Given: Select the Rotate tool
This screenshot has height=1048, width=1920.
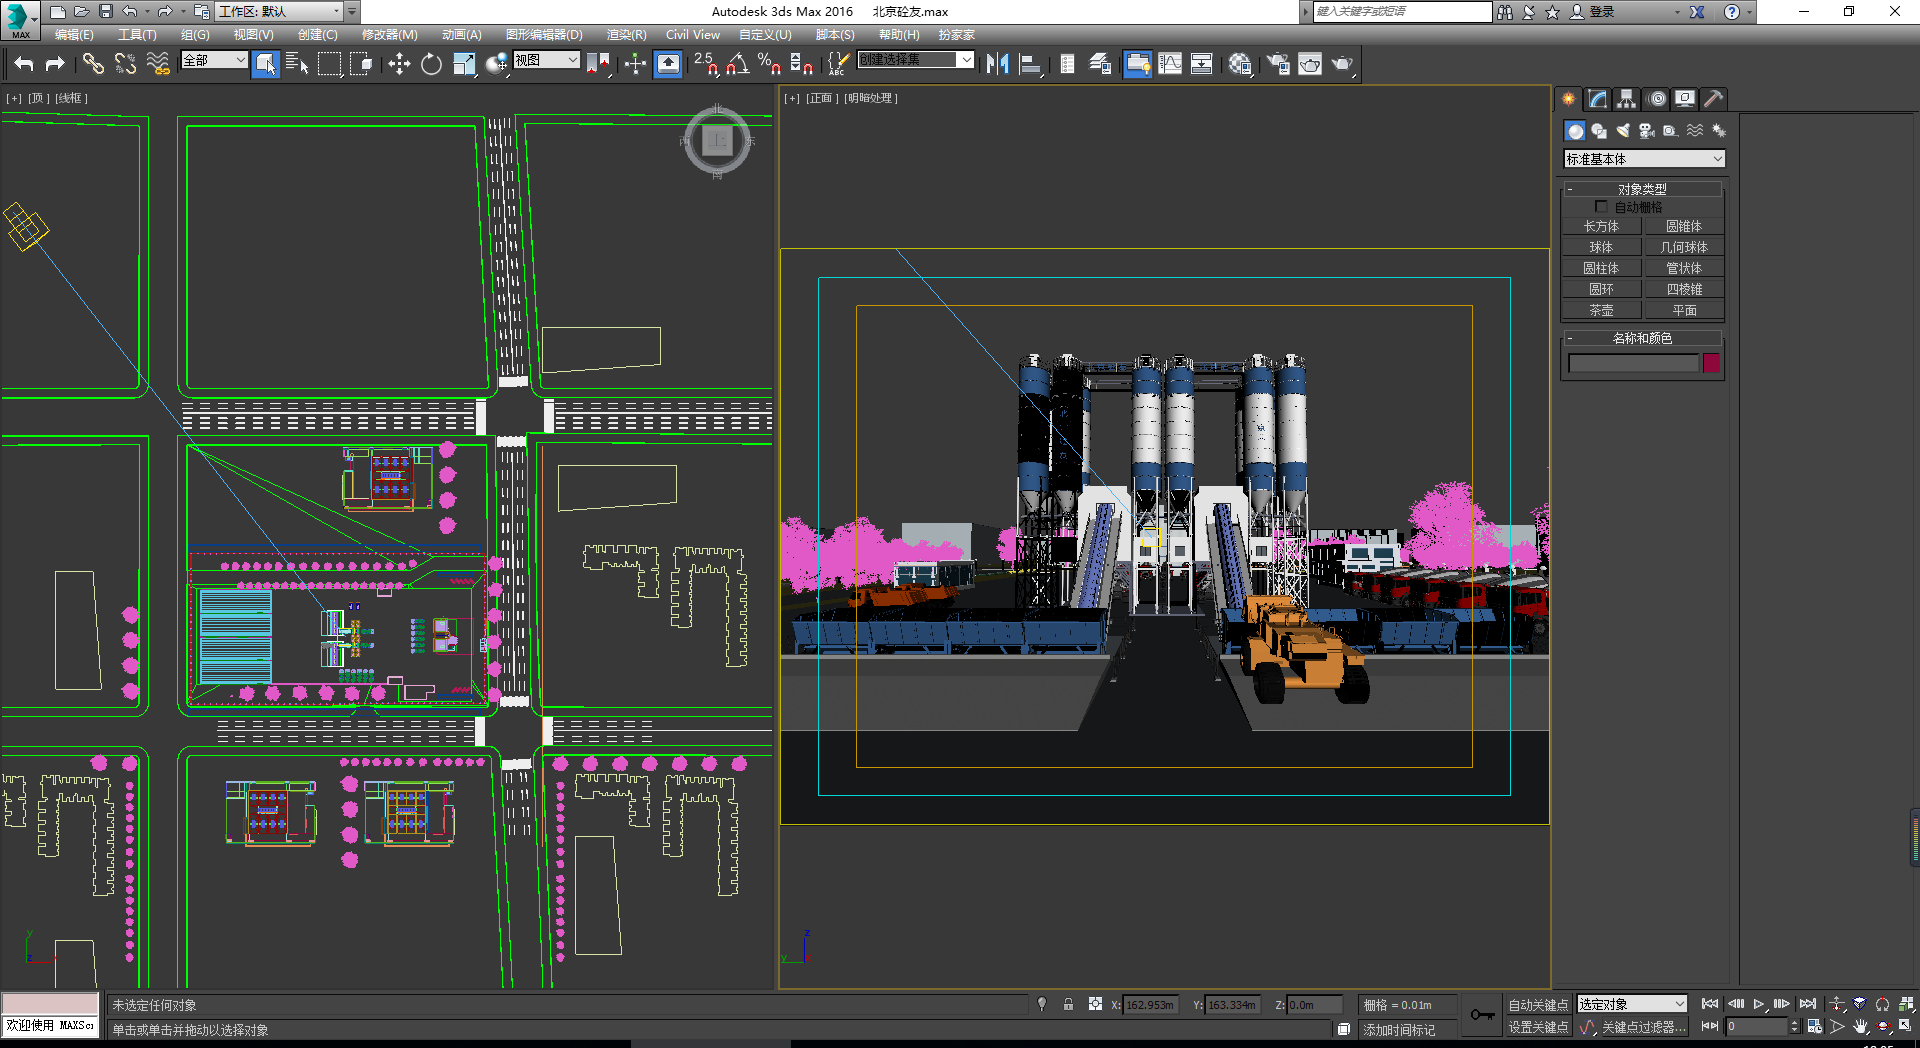Looking at the screenshot, I should point(431,64).
